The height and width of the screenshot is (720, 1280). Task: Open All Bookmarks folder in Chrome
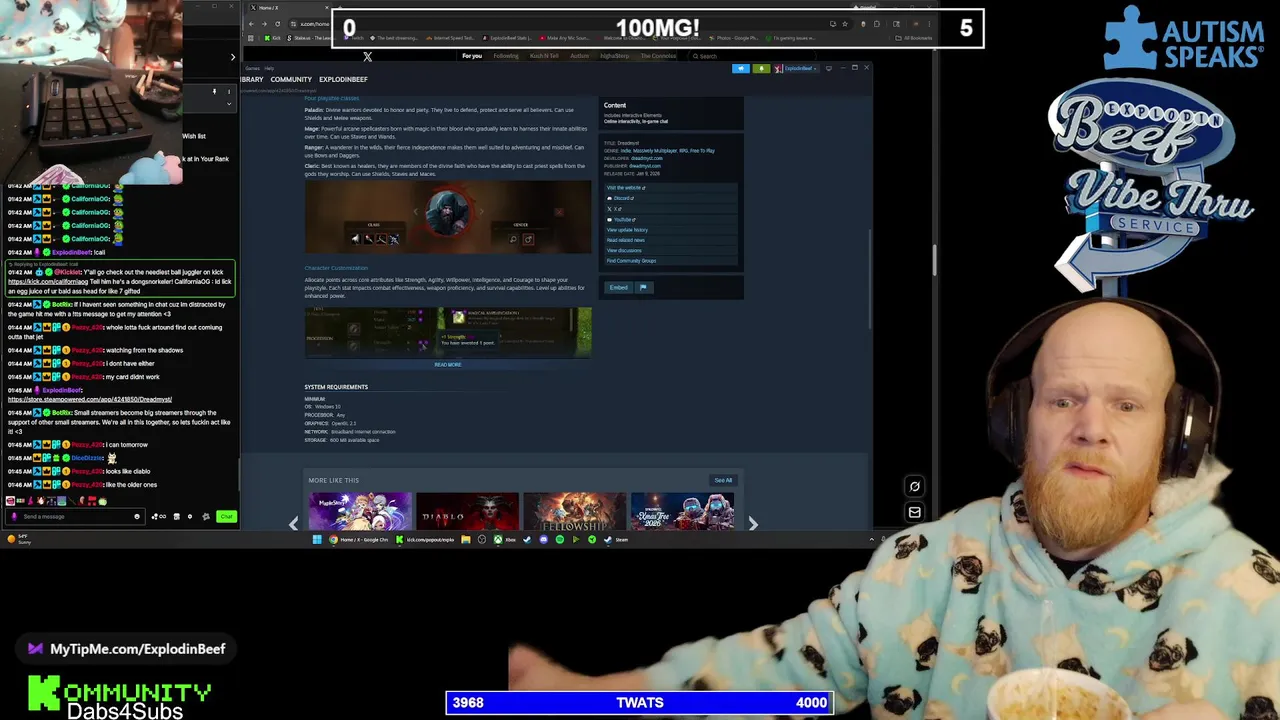(x=916, y=38)
